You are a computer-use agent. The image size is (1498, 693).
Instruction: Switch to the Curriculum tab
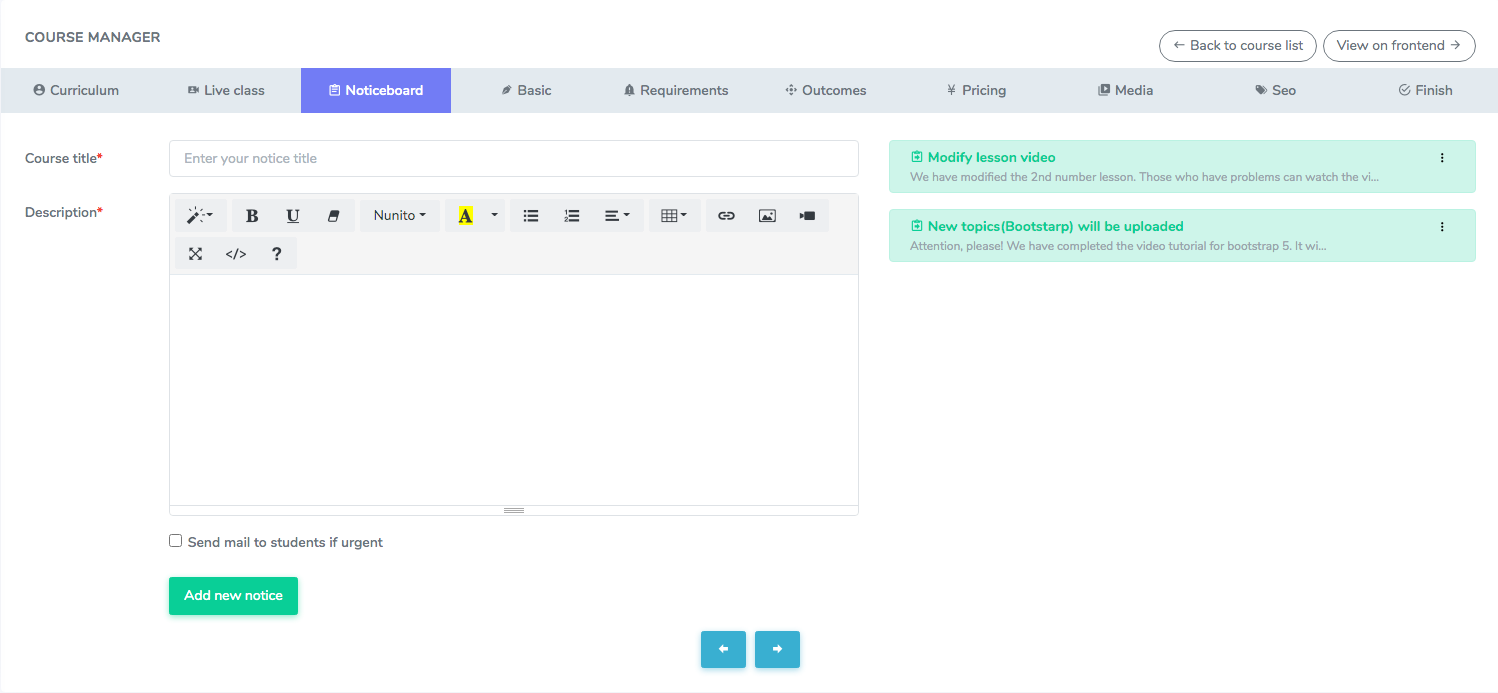[x=76, y=90]
